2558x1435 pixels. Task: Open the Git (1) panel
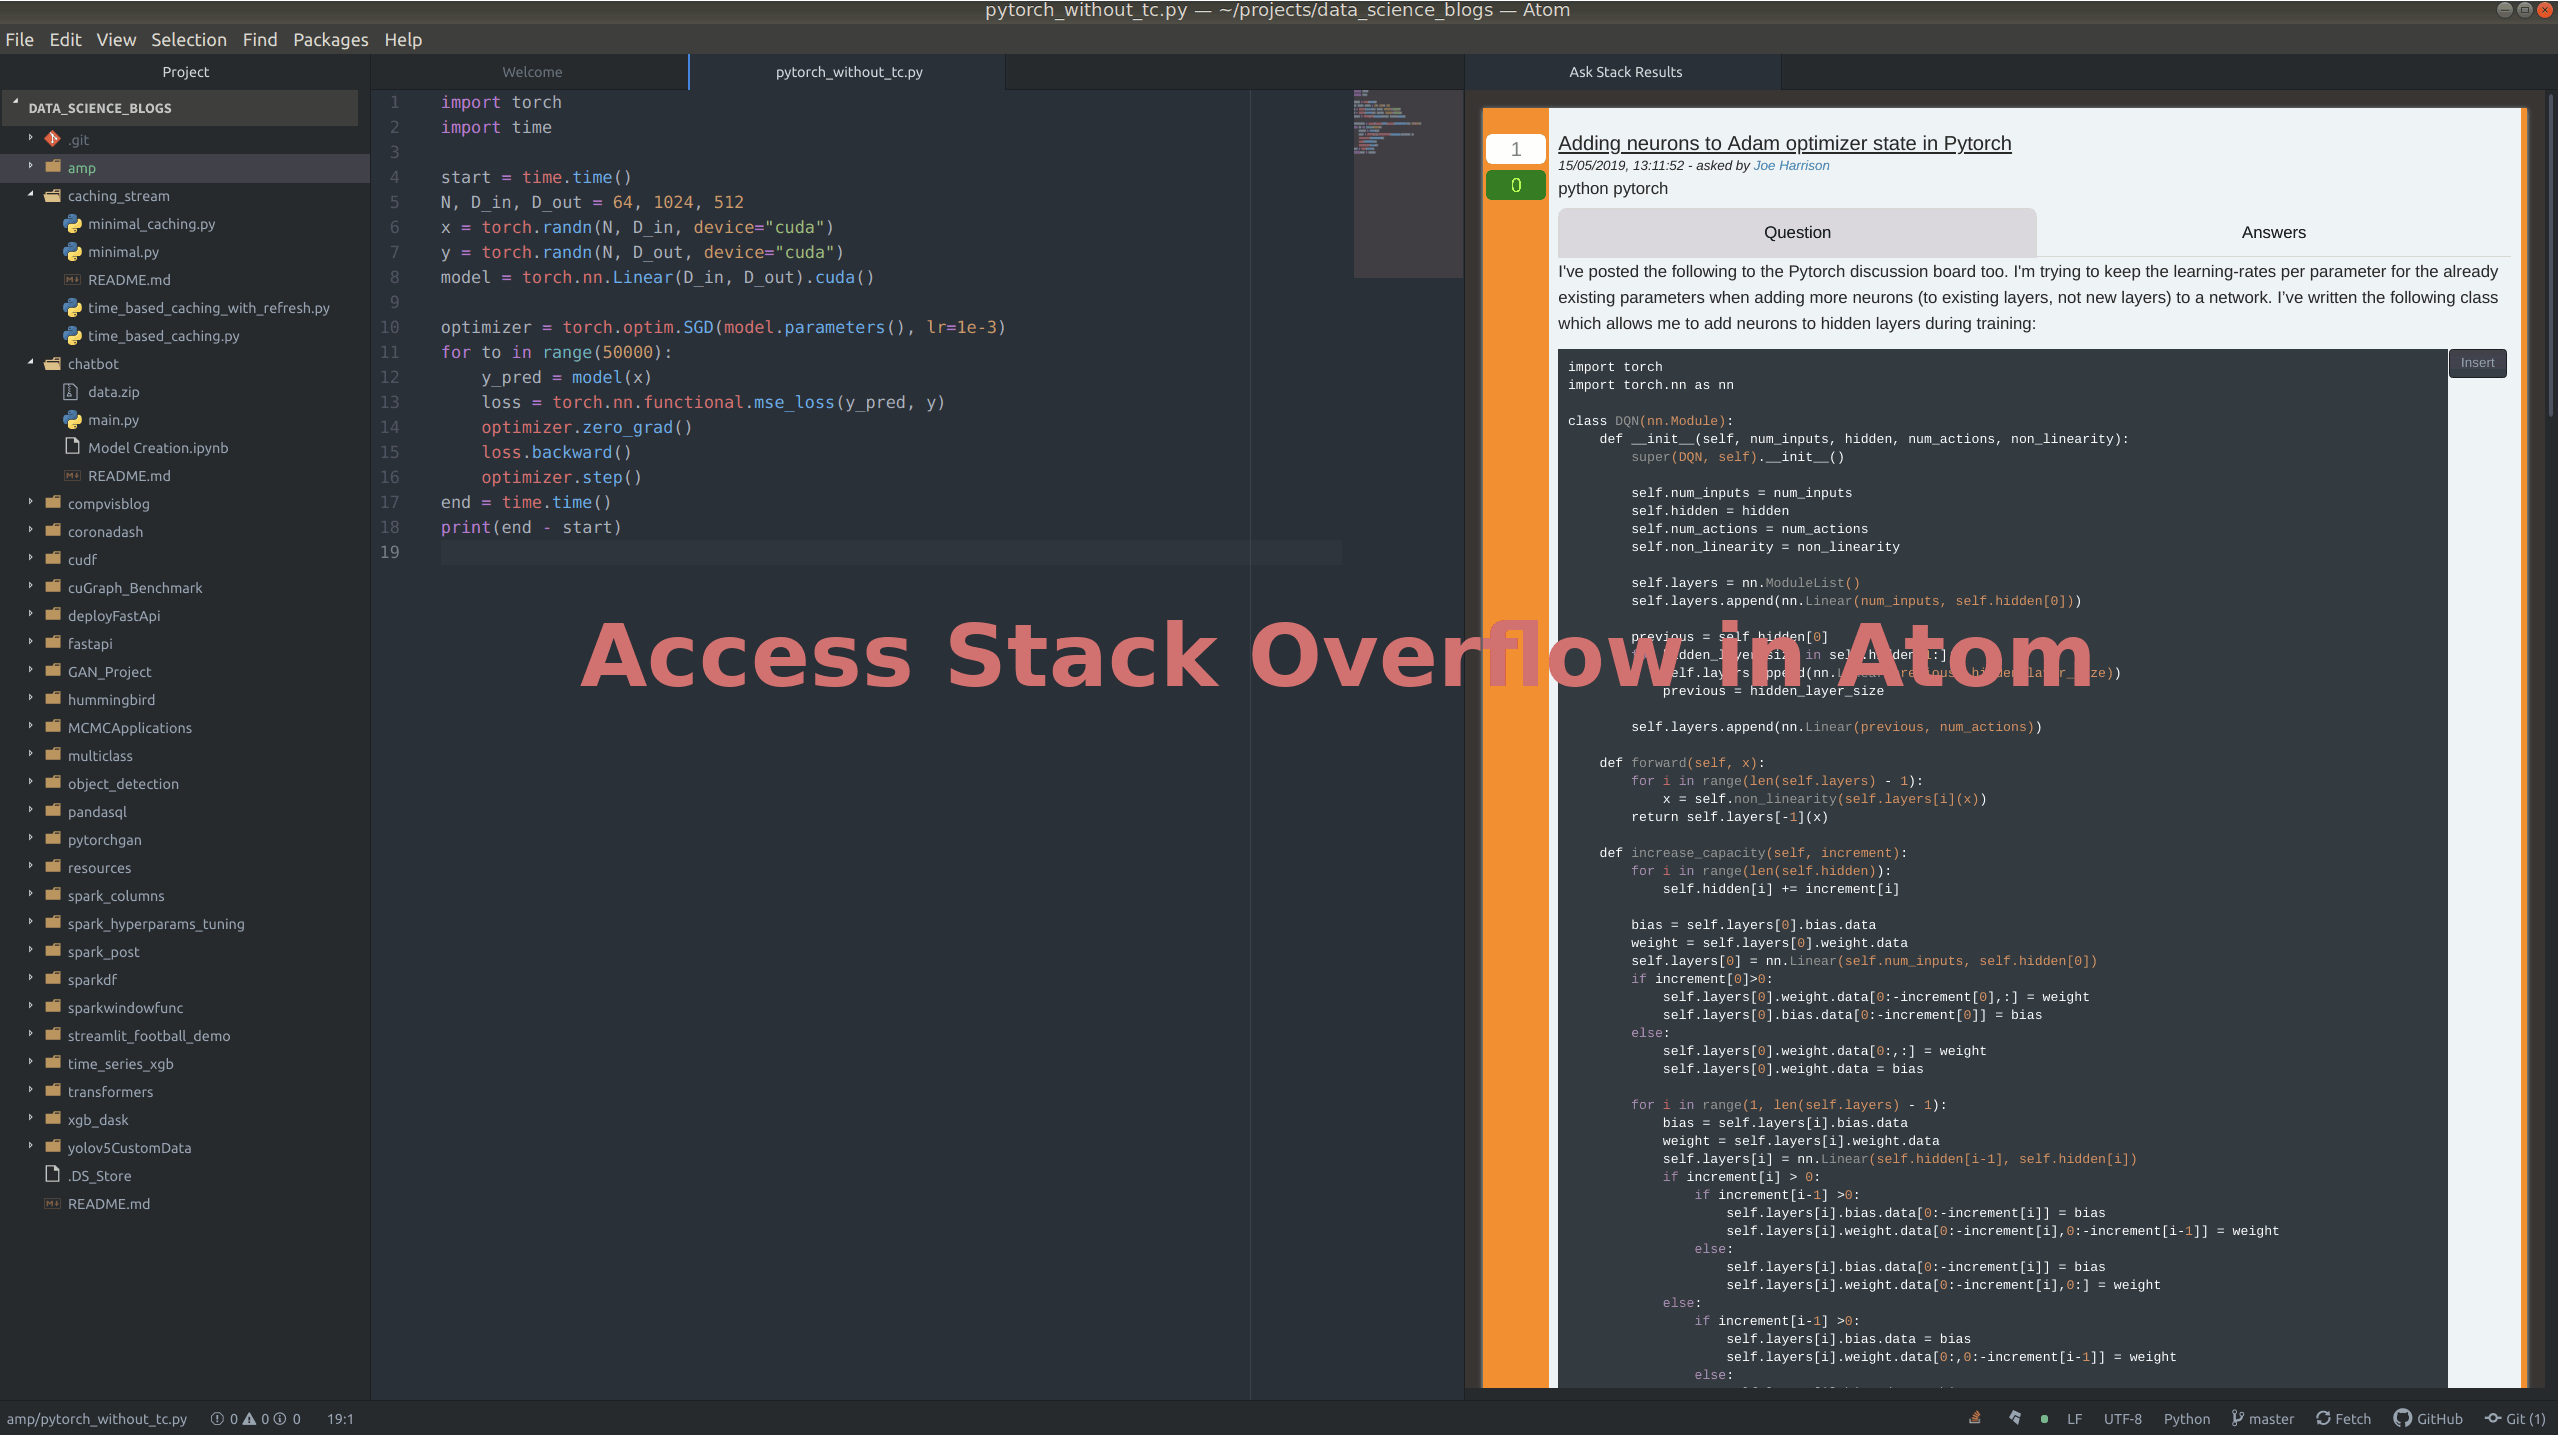2516,1419
